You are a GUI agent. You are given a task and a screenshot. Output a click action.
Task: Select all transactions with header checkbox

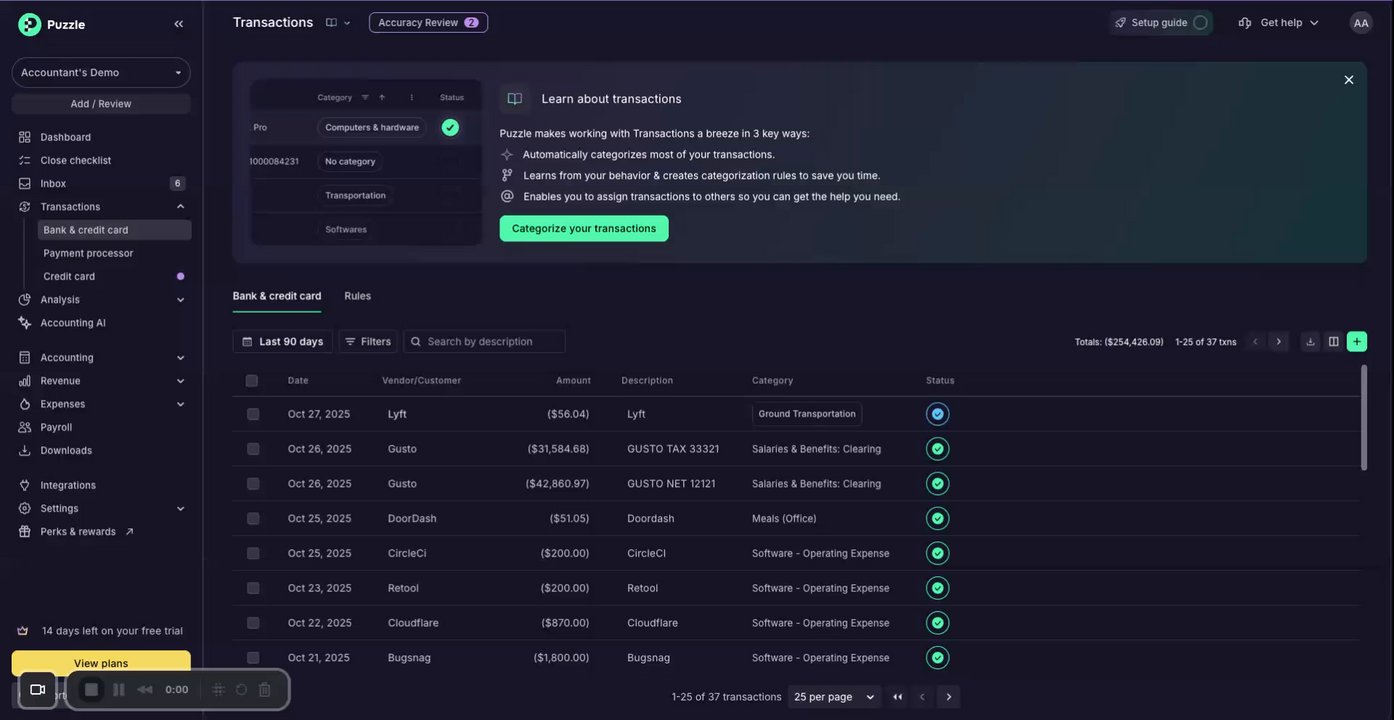point(252,381)
